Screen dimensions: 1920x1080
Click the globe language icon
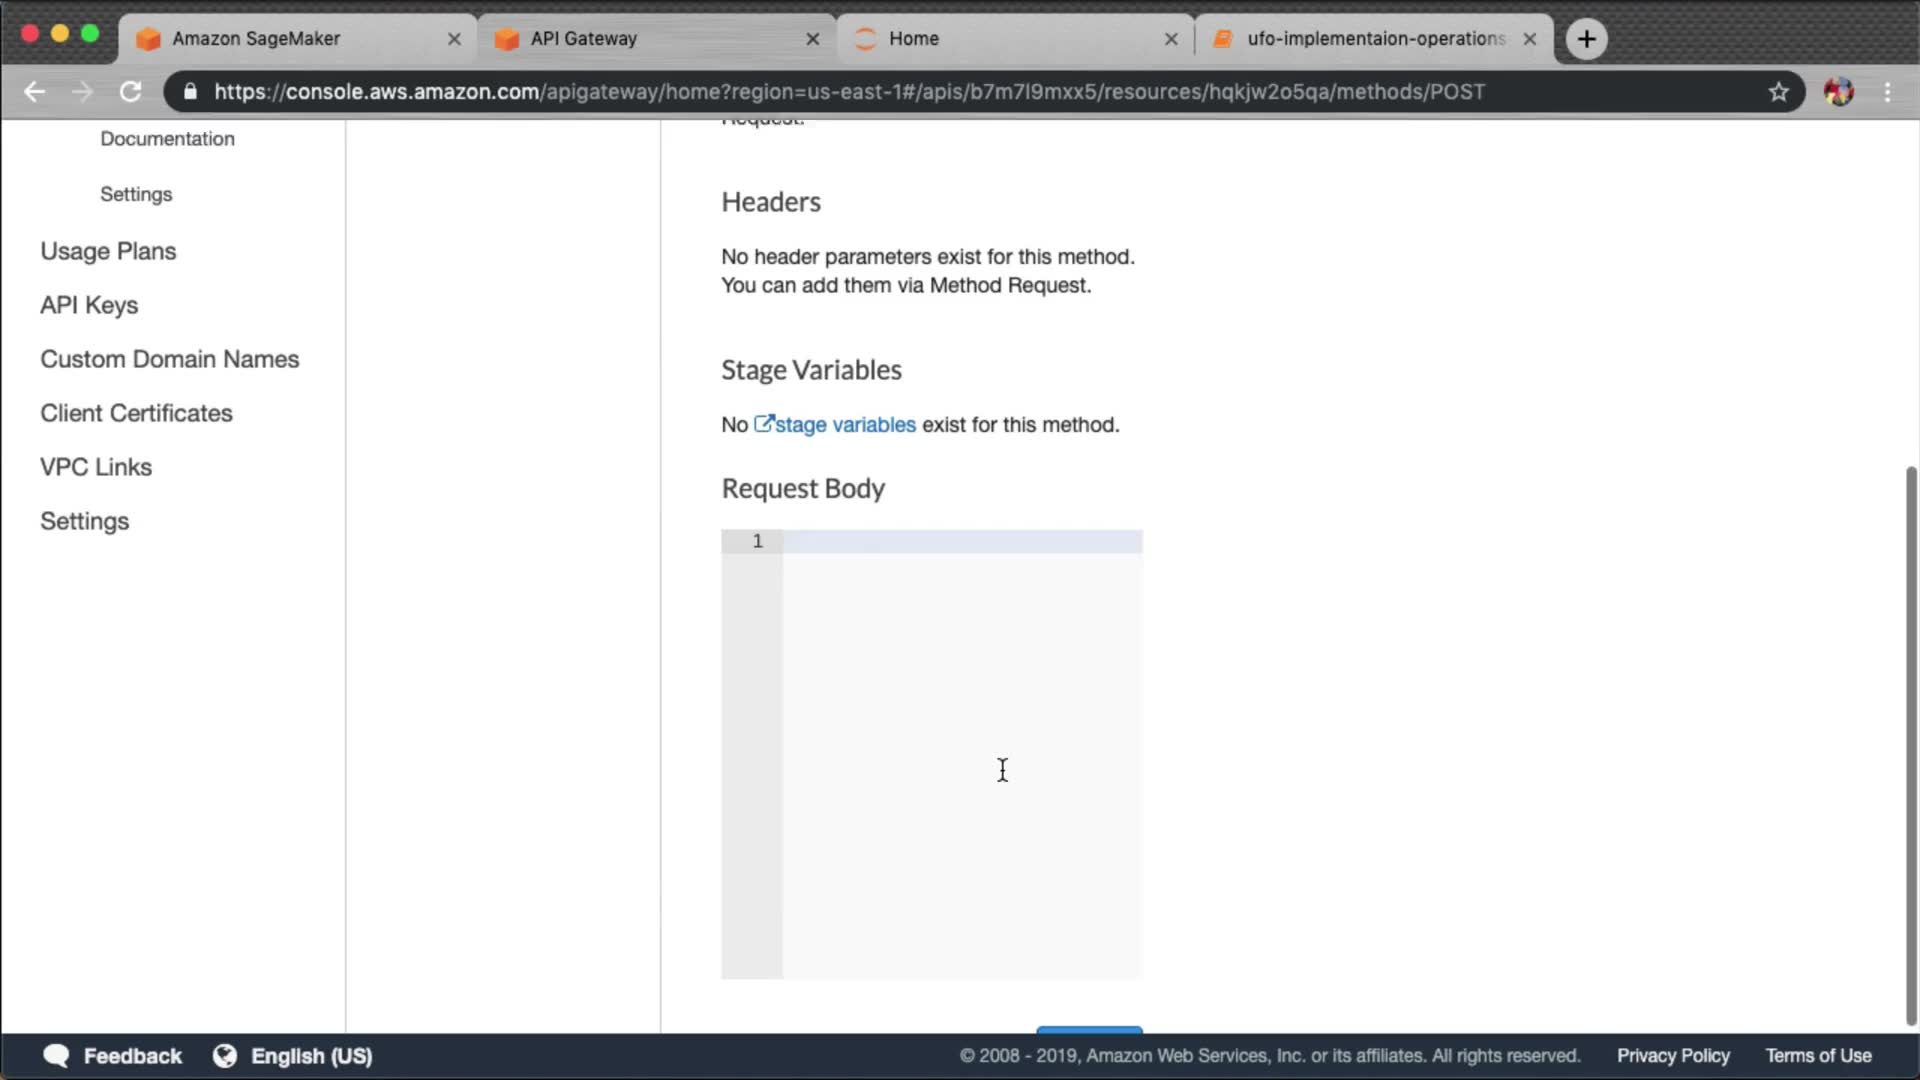(225, 1056)
